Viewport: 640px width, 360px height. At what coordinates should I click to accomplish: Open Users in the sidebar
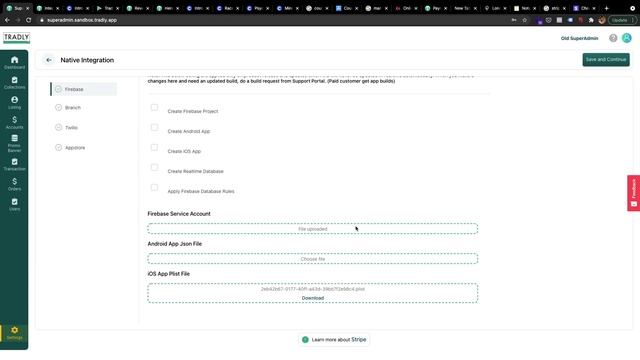click(x=14, y=204)
